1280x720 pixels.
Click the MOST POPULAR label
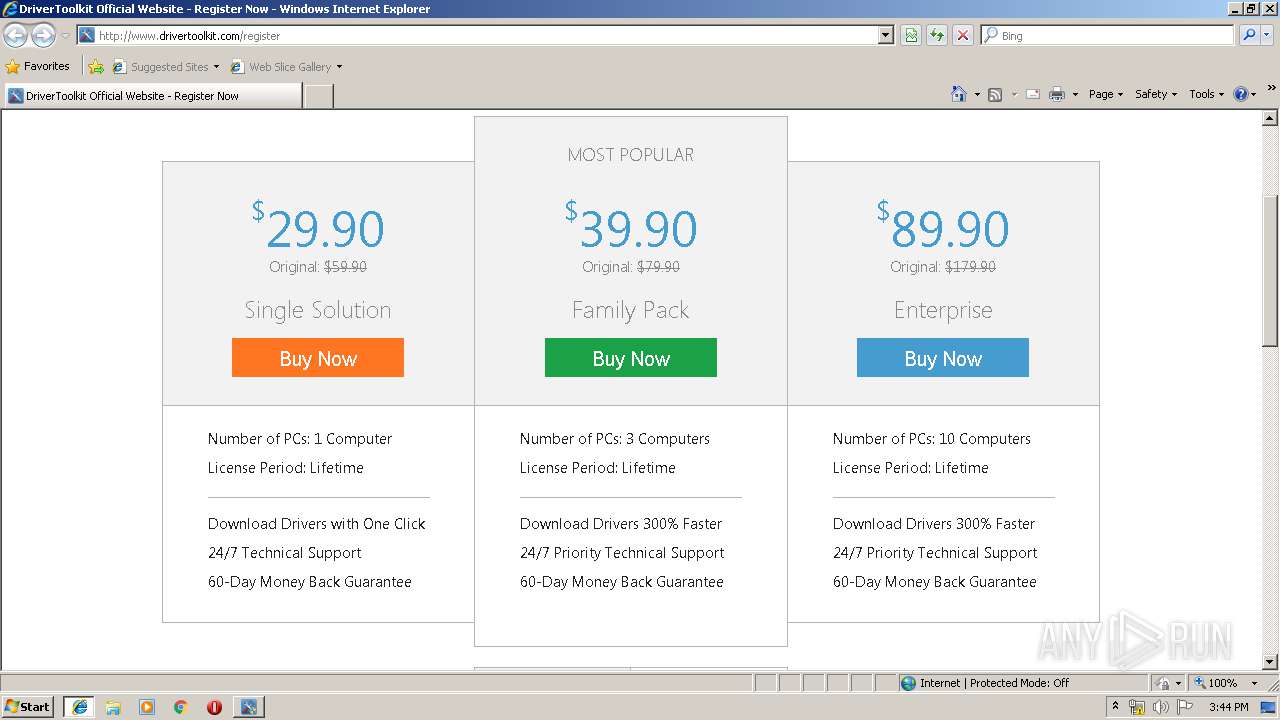(631, 155)
